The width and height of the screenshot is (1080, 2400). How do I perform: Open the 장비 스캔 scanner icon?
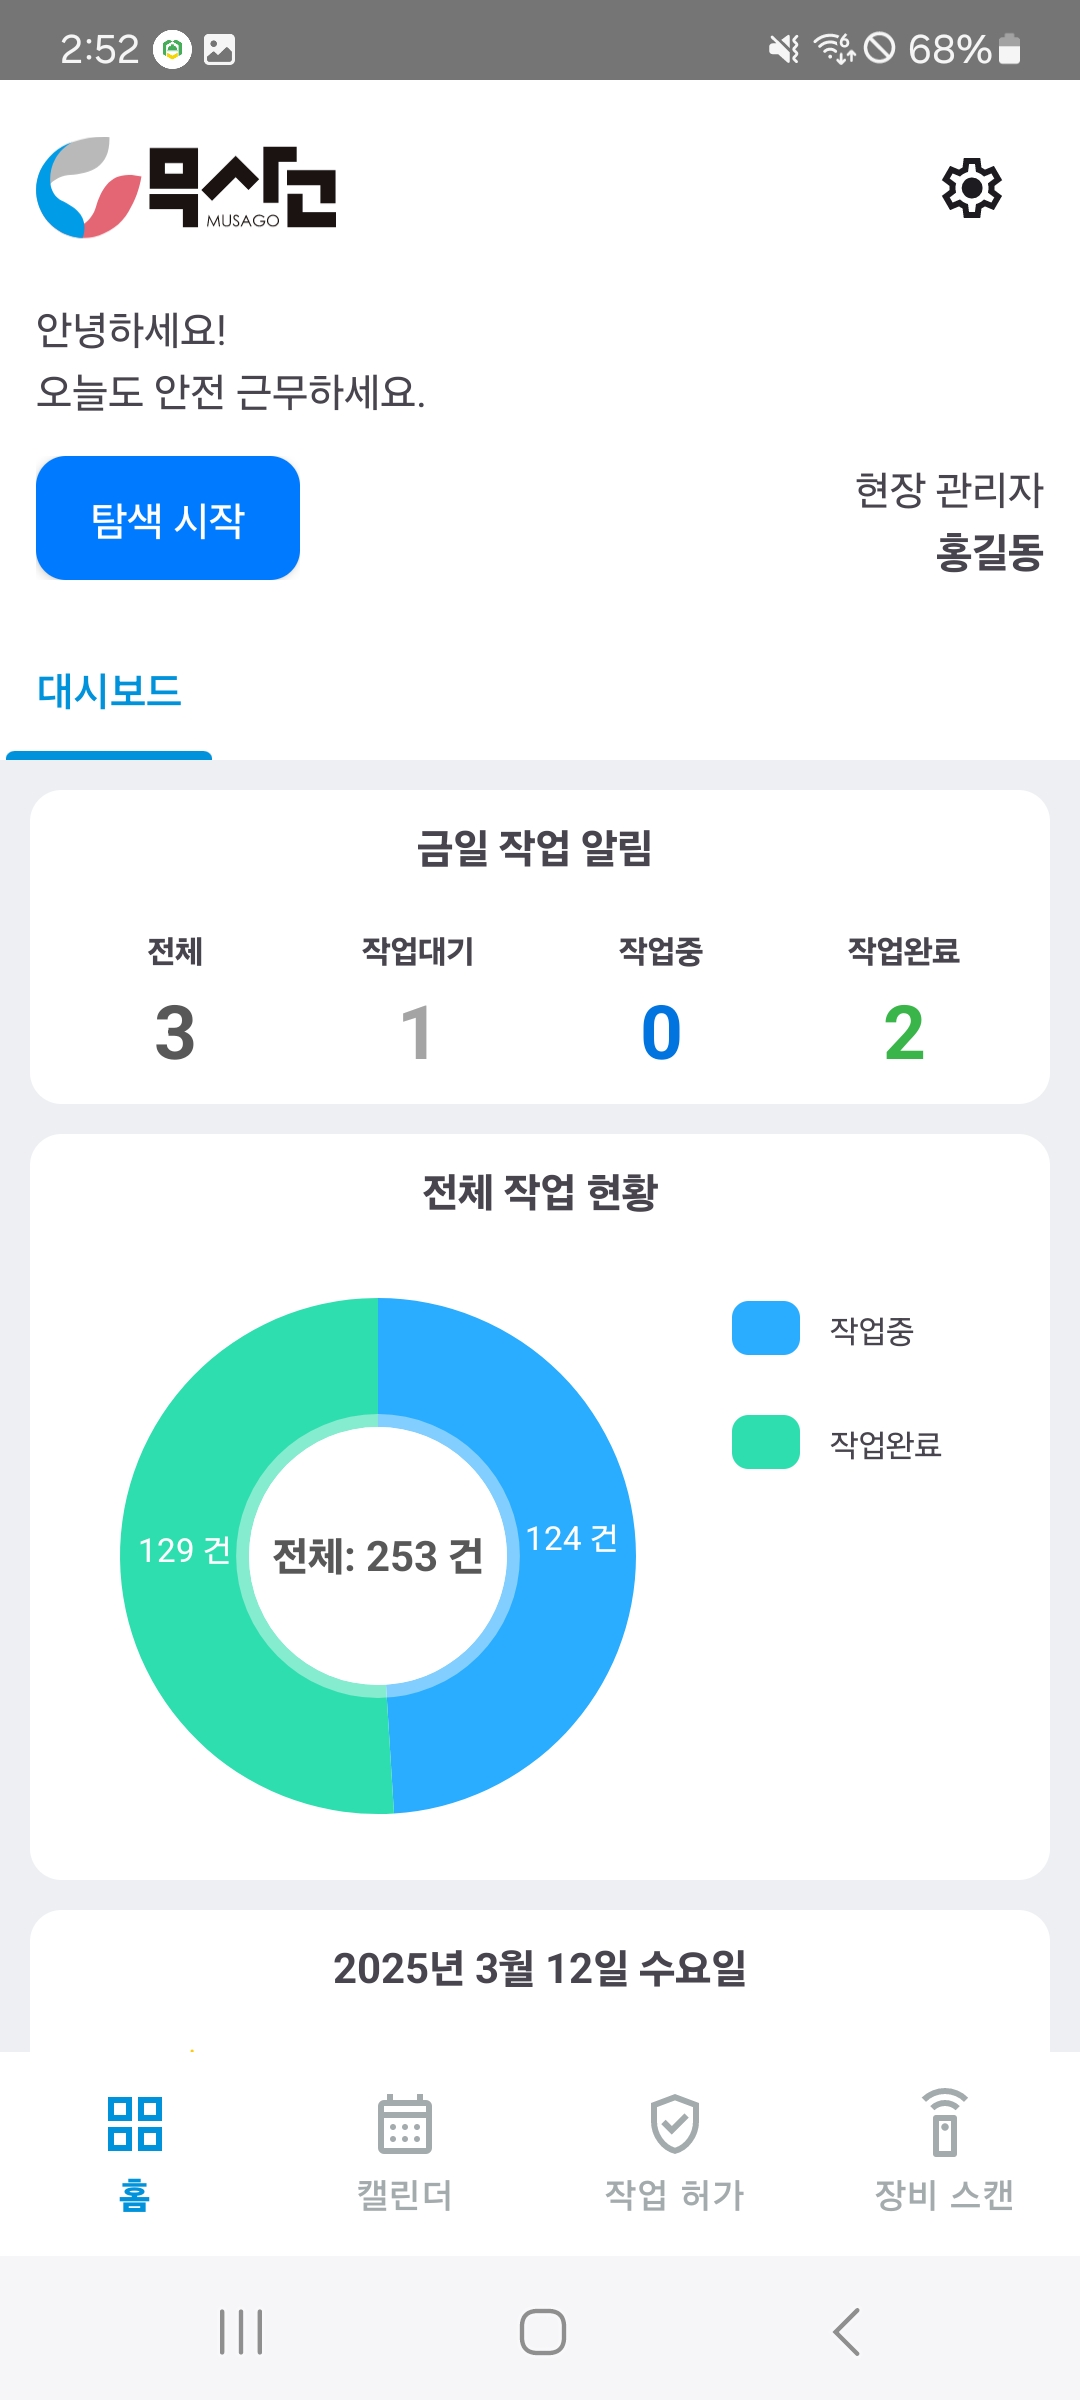coord(945,2124)
